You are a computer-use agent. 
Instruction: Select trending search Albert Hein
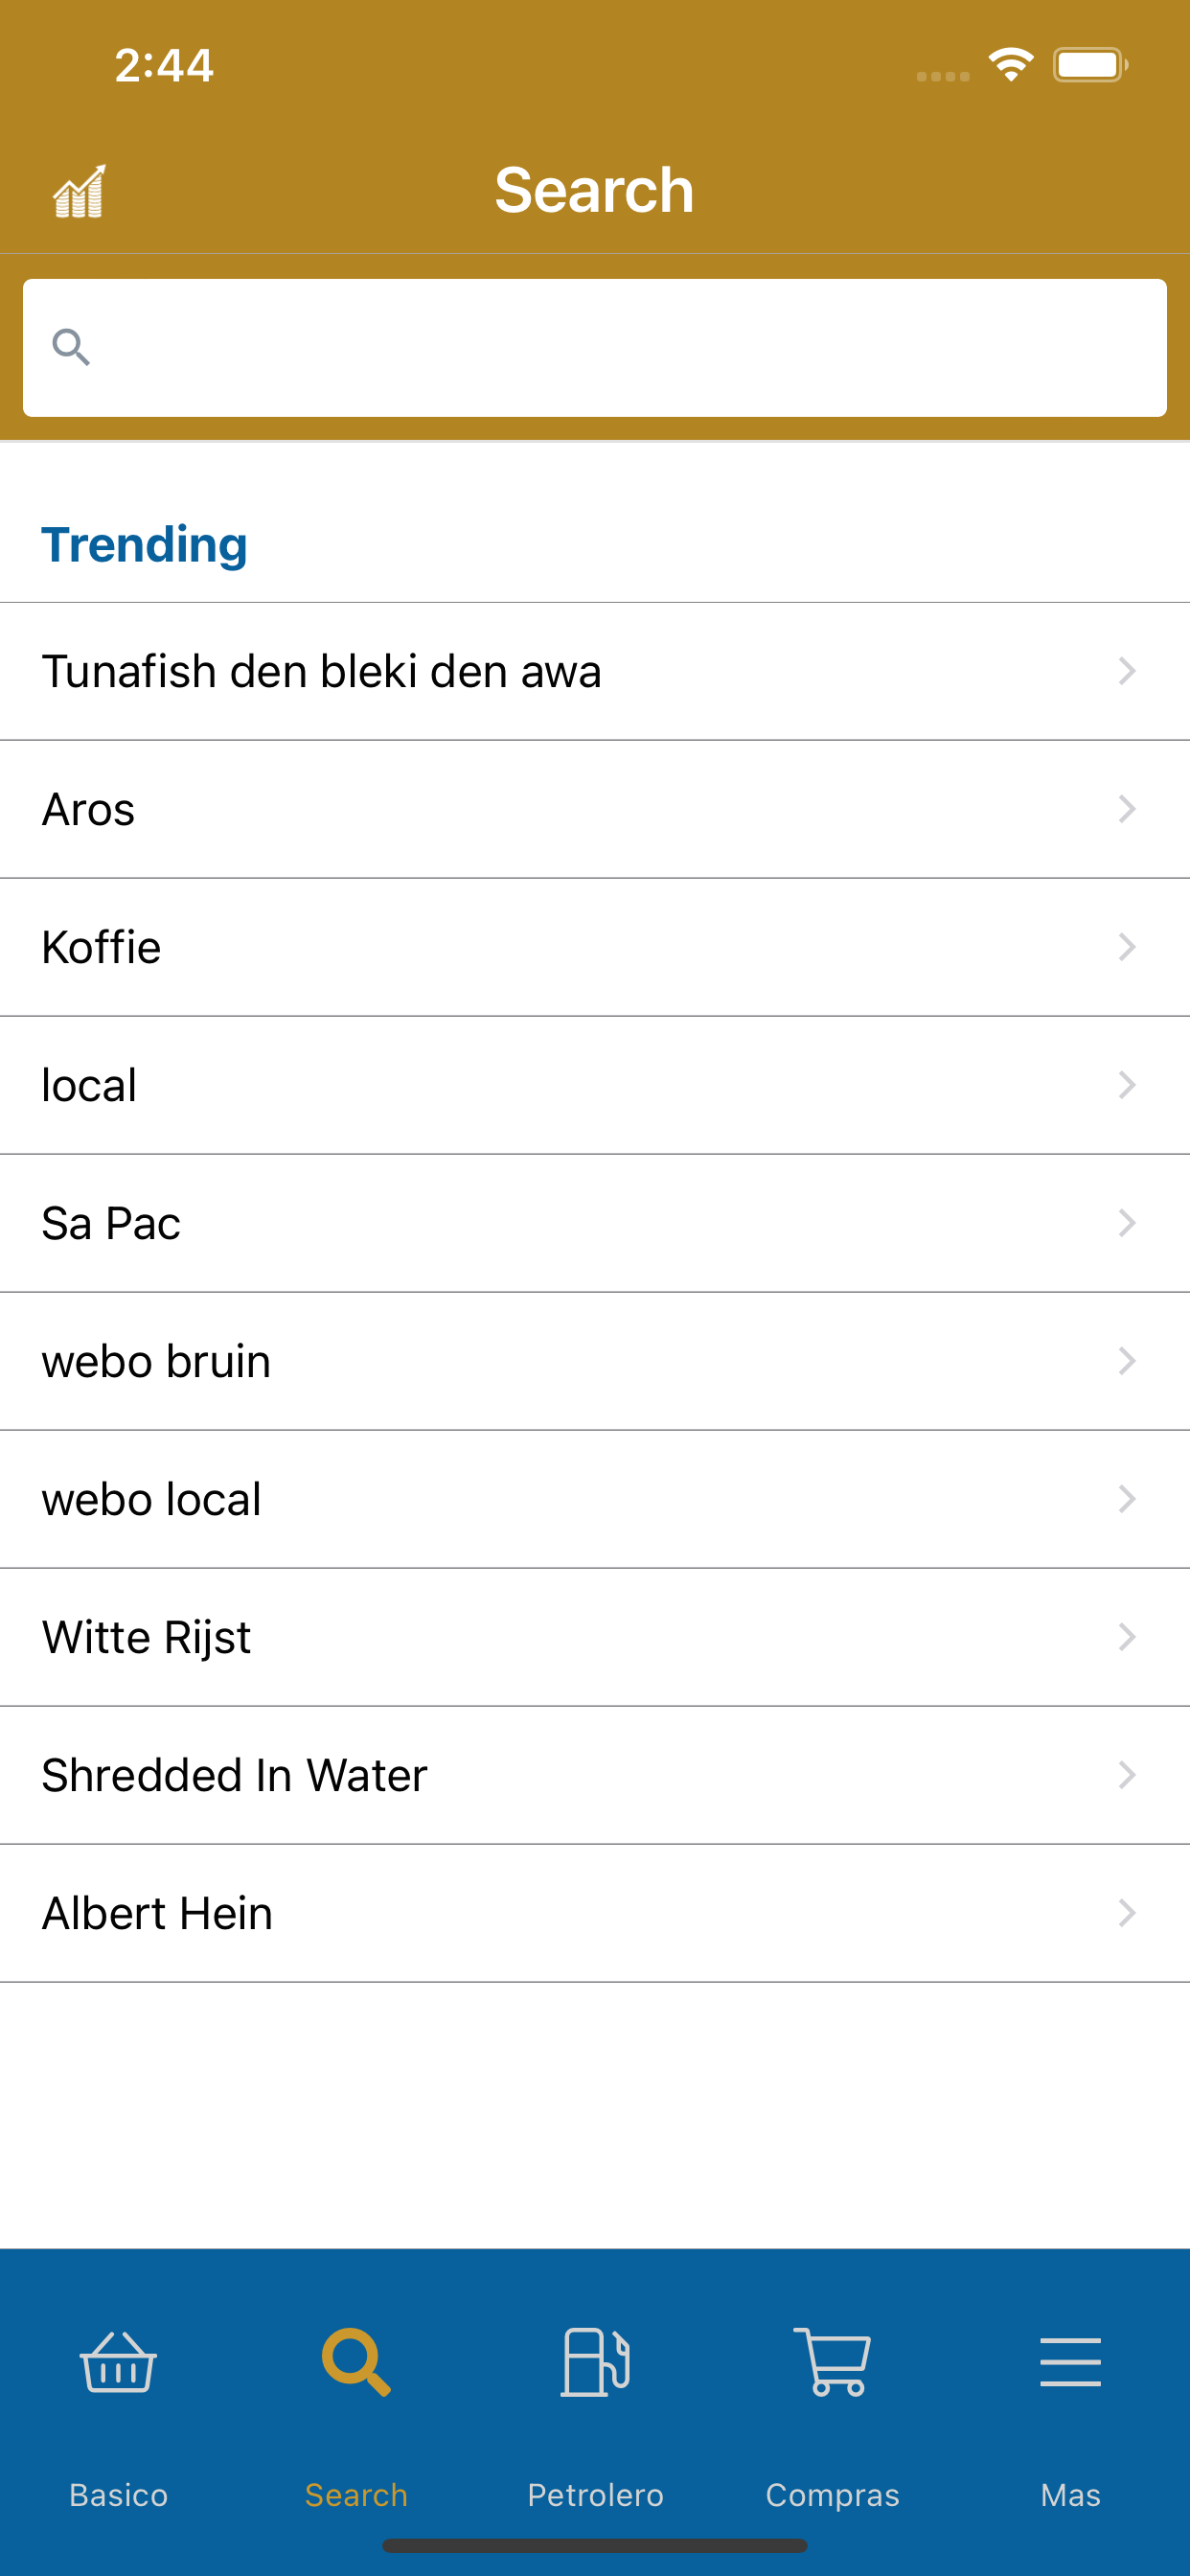595,1913
